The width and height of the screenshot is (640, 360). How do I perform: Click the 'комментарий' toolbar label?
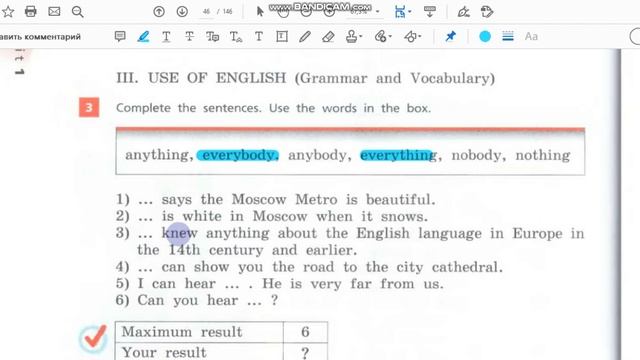click(x=52, y=37)
